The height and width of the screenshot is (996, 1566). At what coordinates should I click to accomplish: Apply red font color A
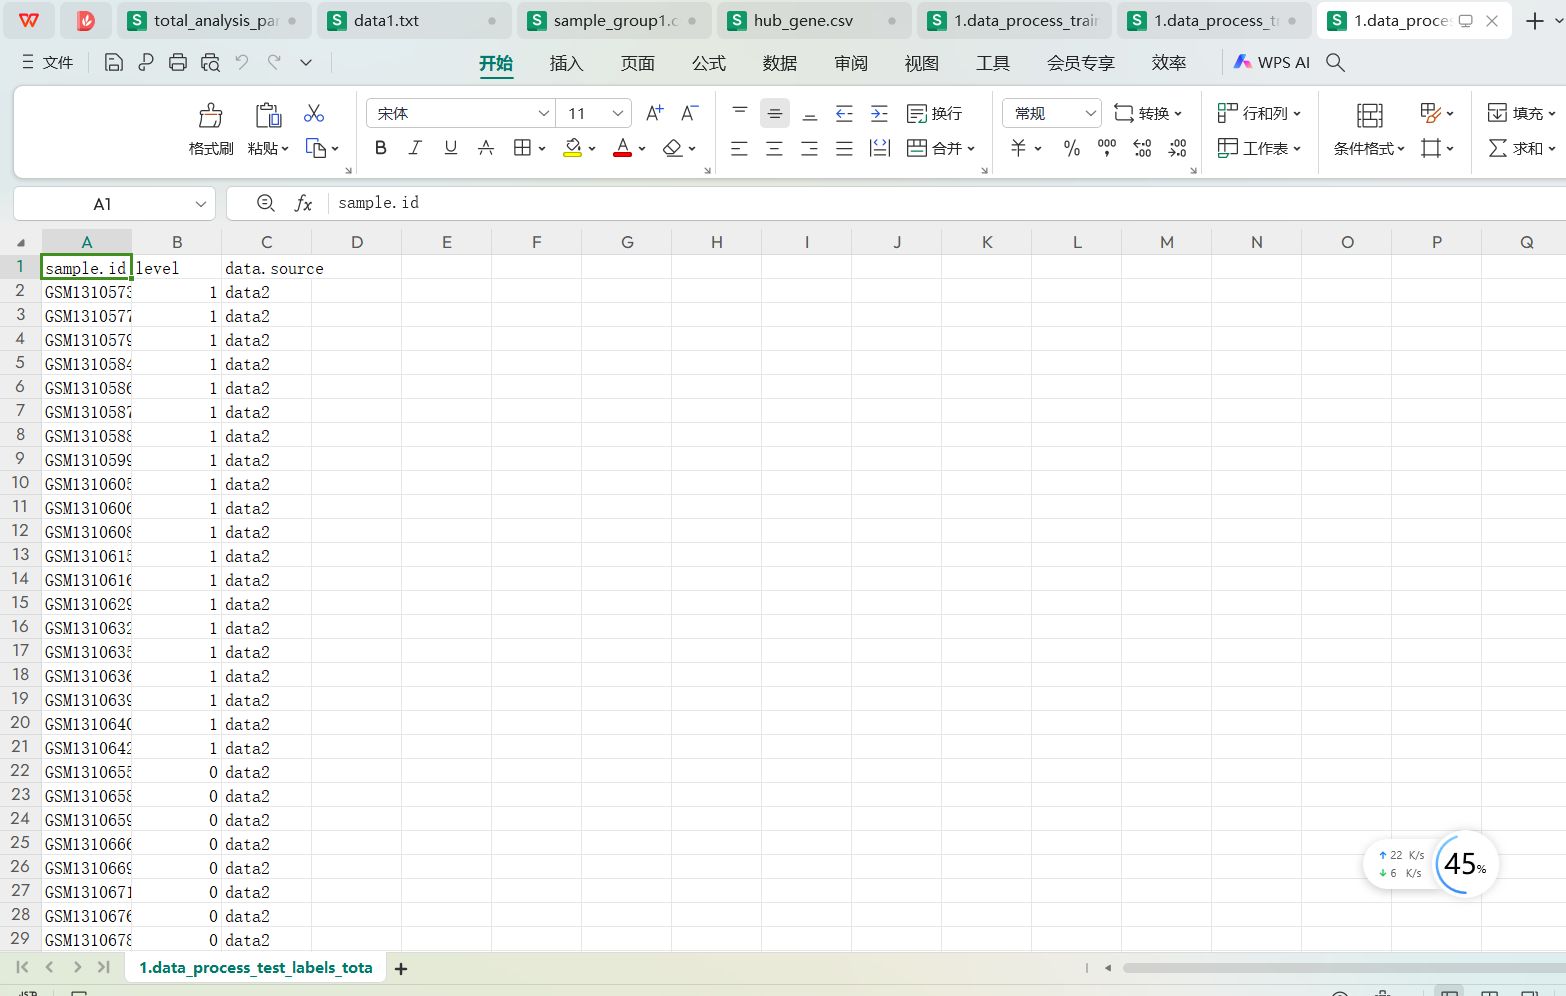coord(622,148)
